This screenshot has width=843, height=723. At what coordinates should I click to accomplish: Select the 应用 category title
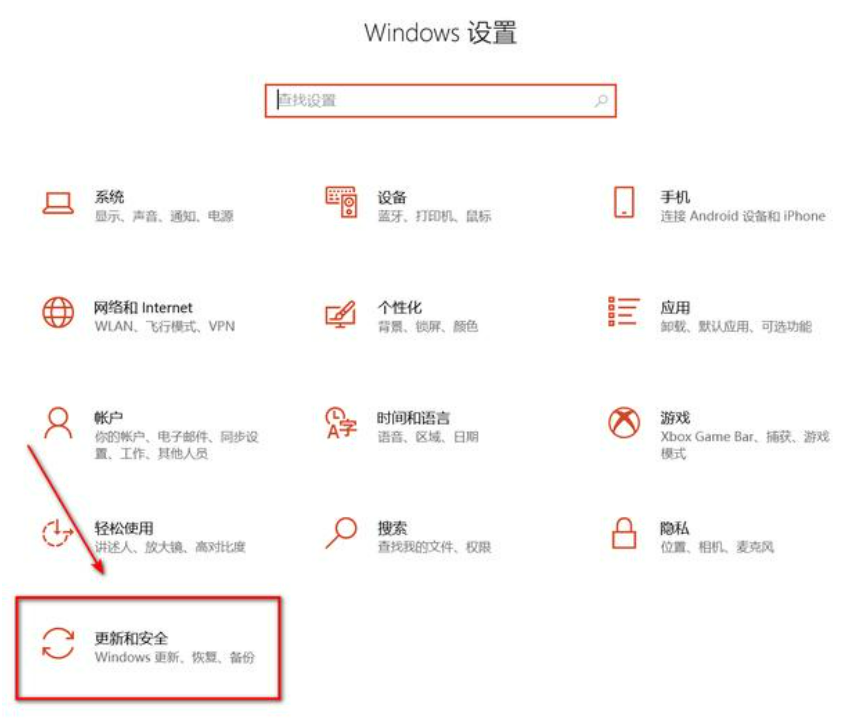[675, 307]
